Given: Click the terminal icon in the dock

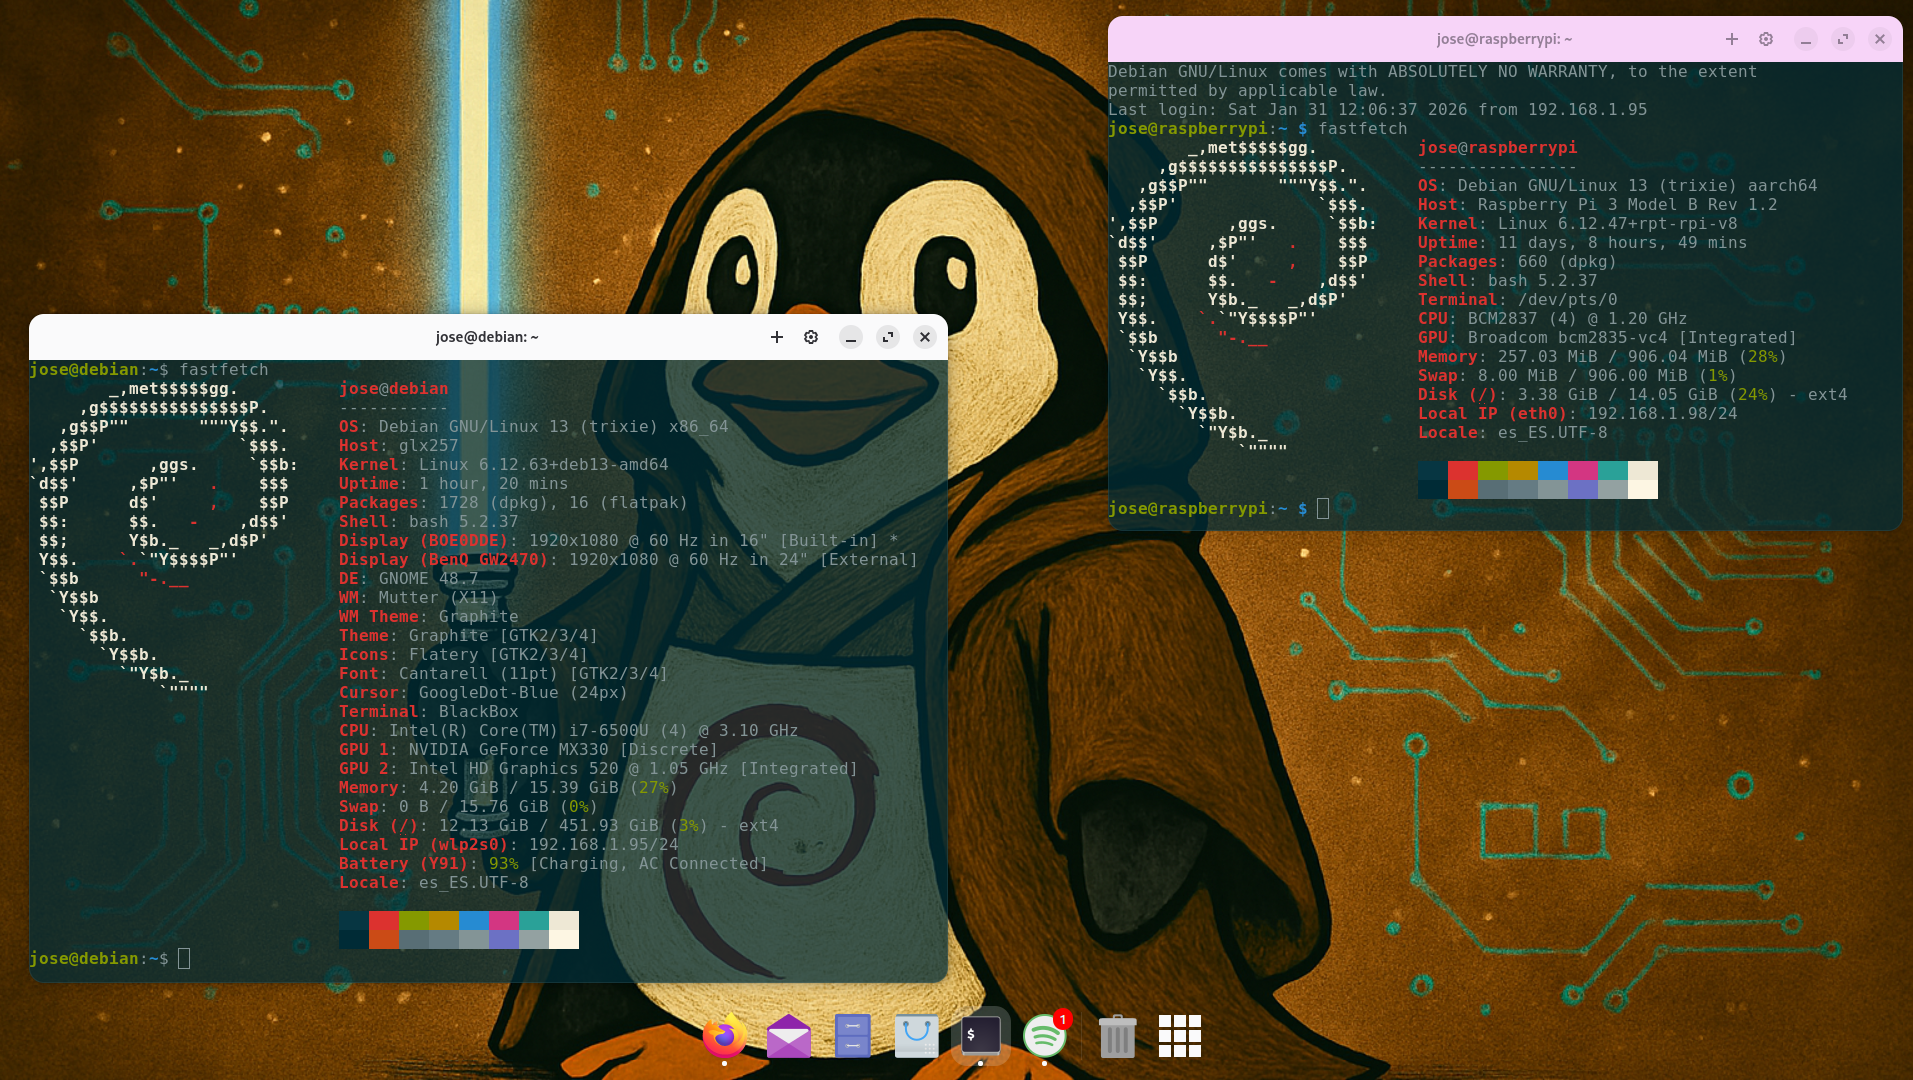Looking at the screenshot, I should pos(980,1036).
